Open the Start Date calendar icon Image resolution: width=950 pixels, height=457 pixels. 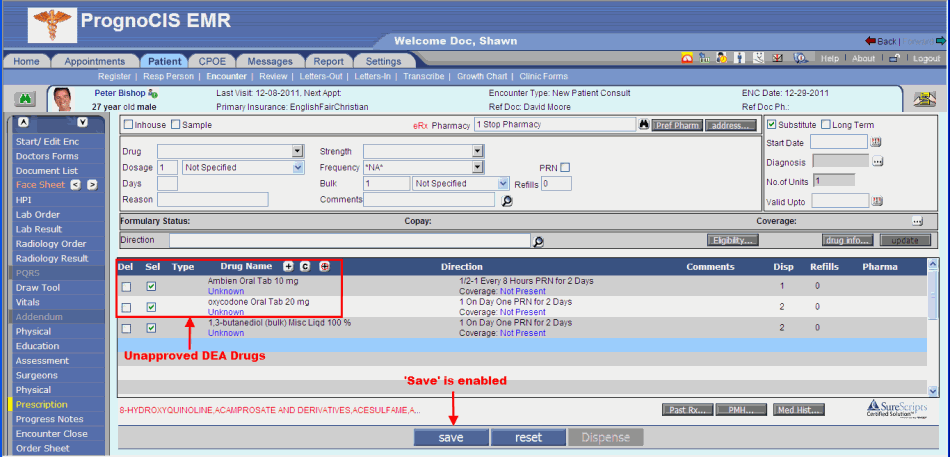pos(876,142)
